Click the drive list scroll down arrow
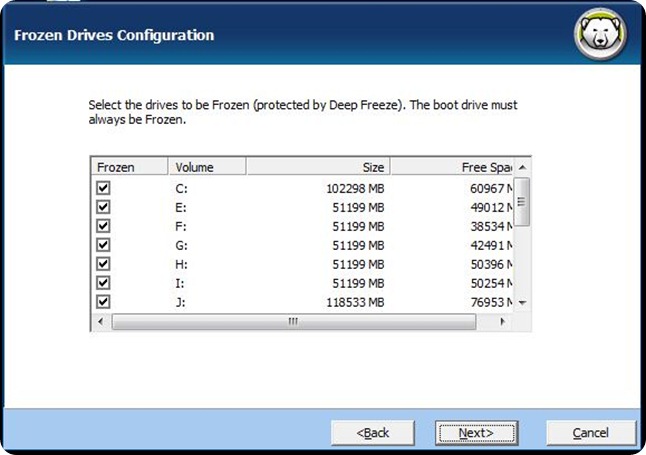 522,303
